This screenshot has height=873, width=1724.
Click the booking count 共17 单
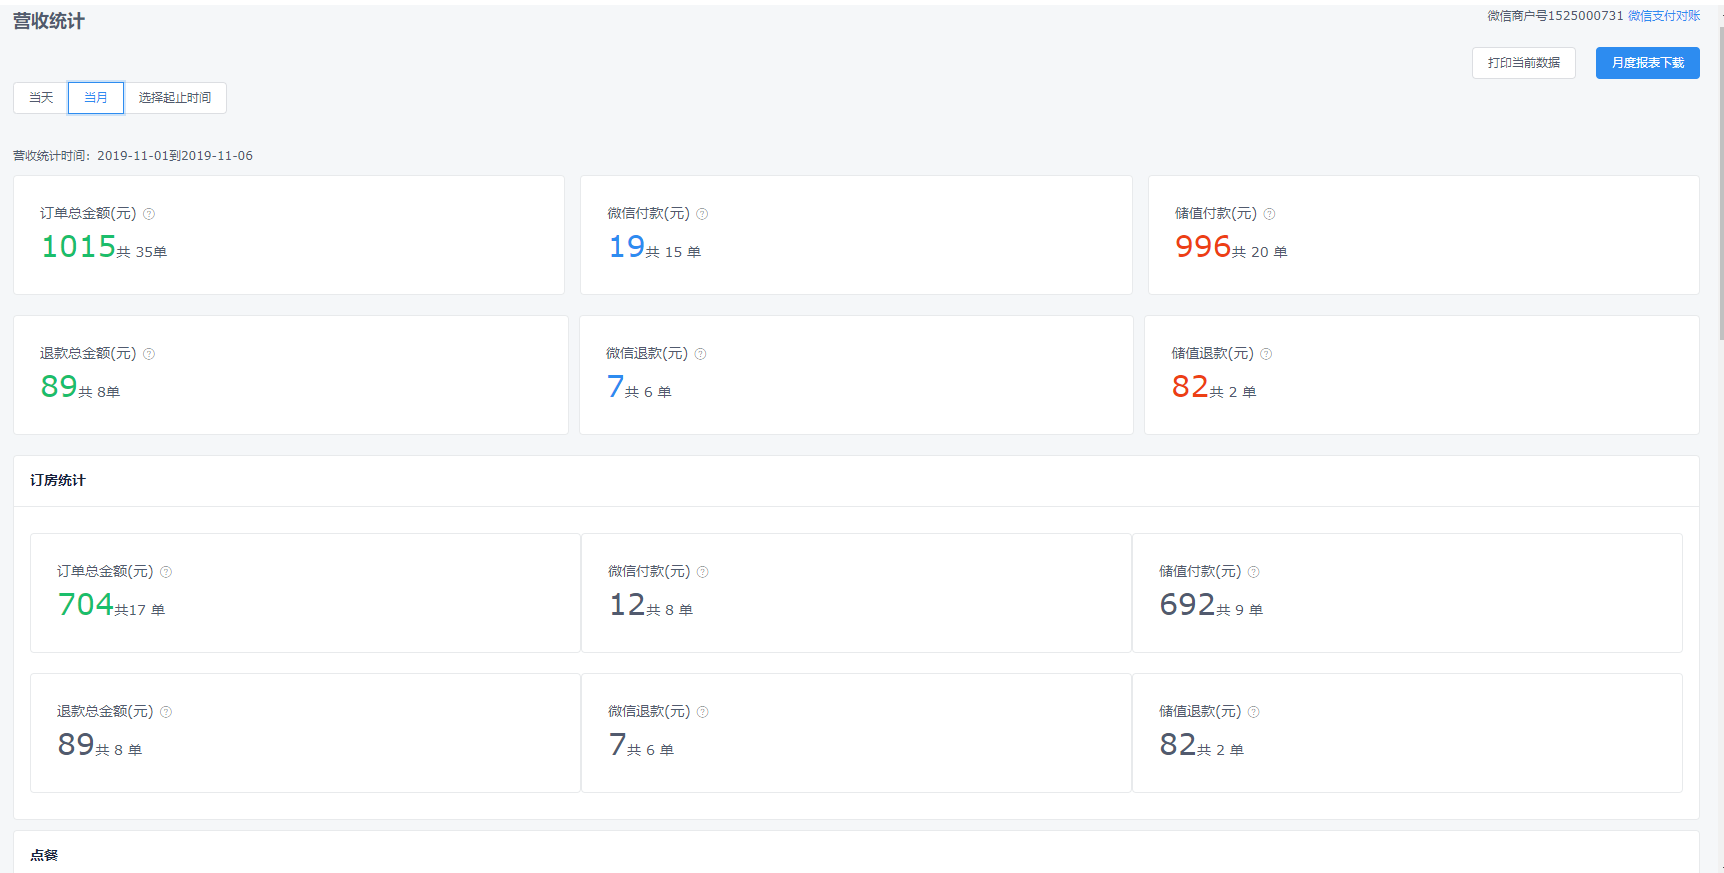140,610
